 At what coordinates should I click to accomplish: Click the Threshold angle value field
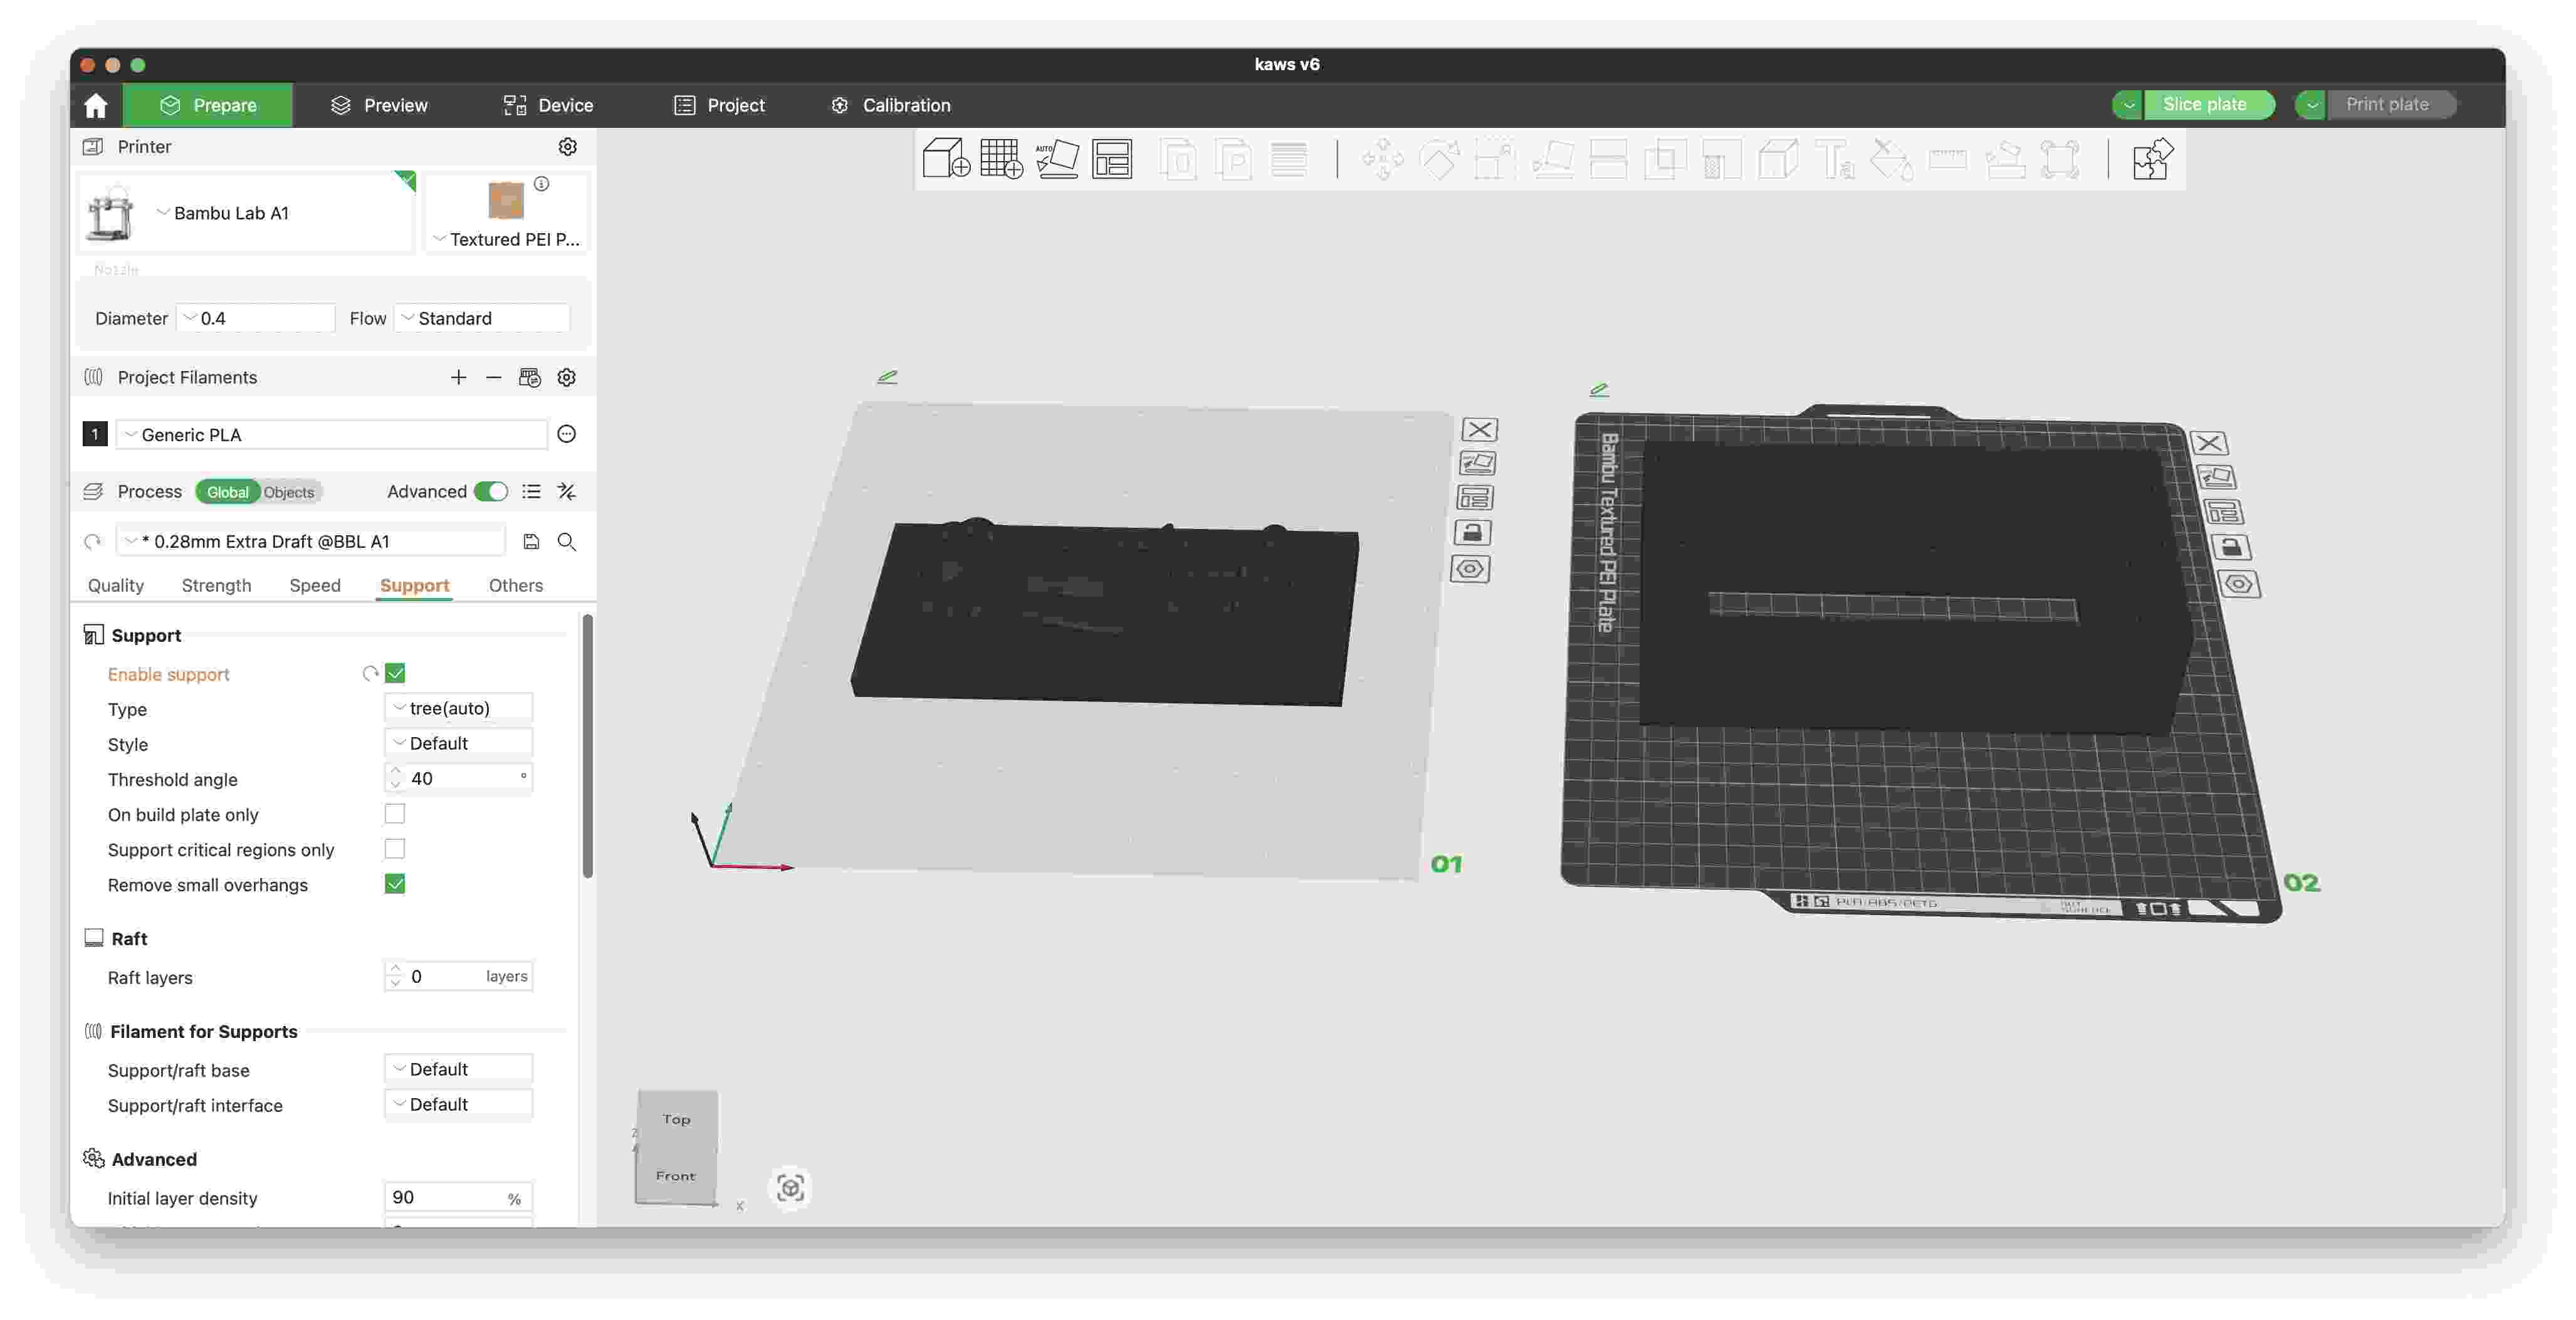458,778
